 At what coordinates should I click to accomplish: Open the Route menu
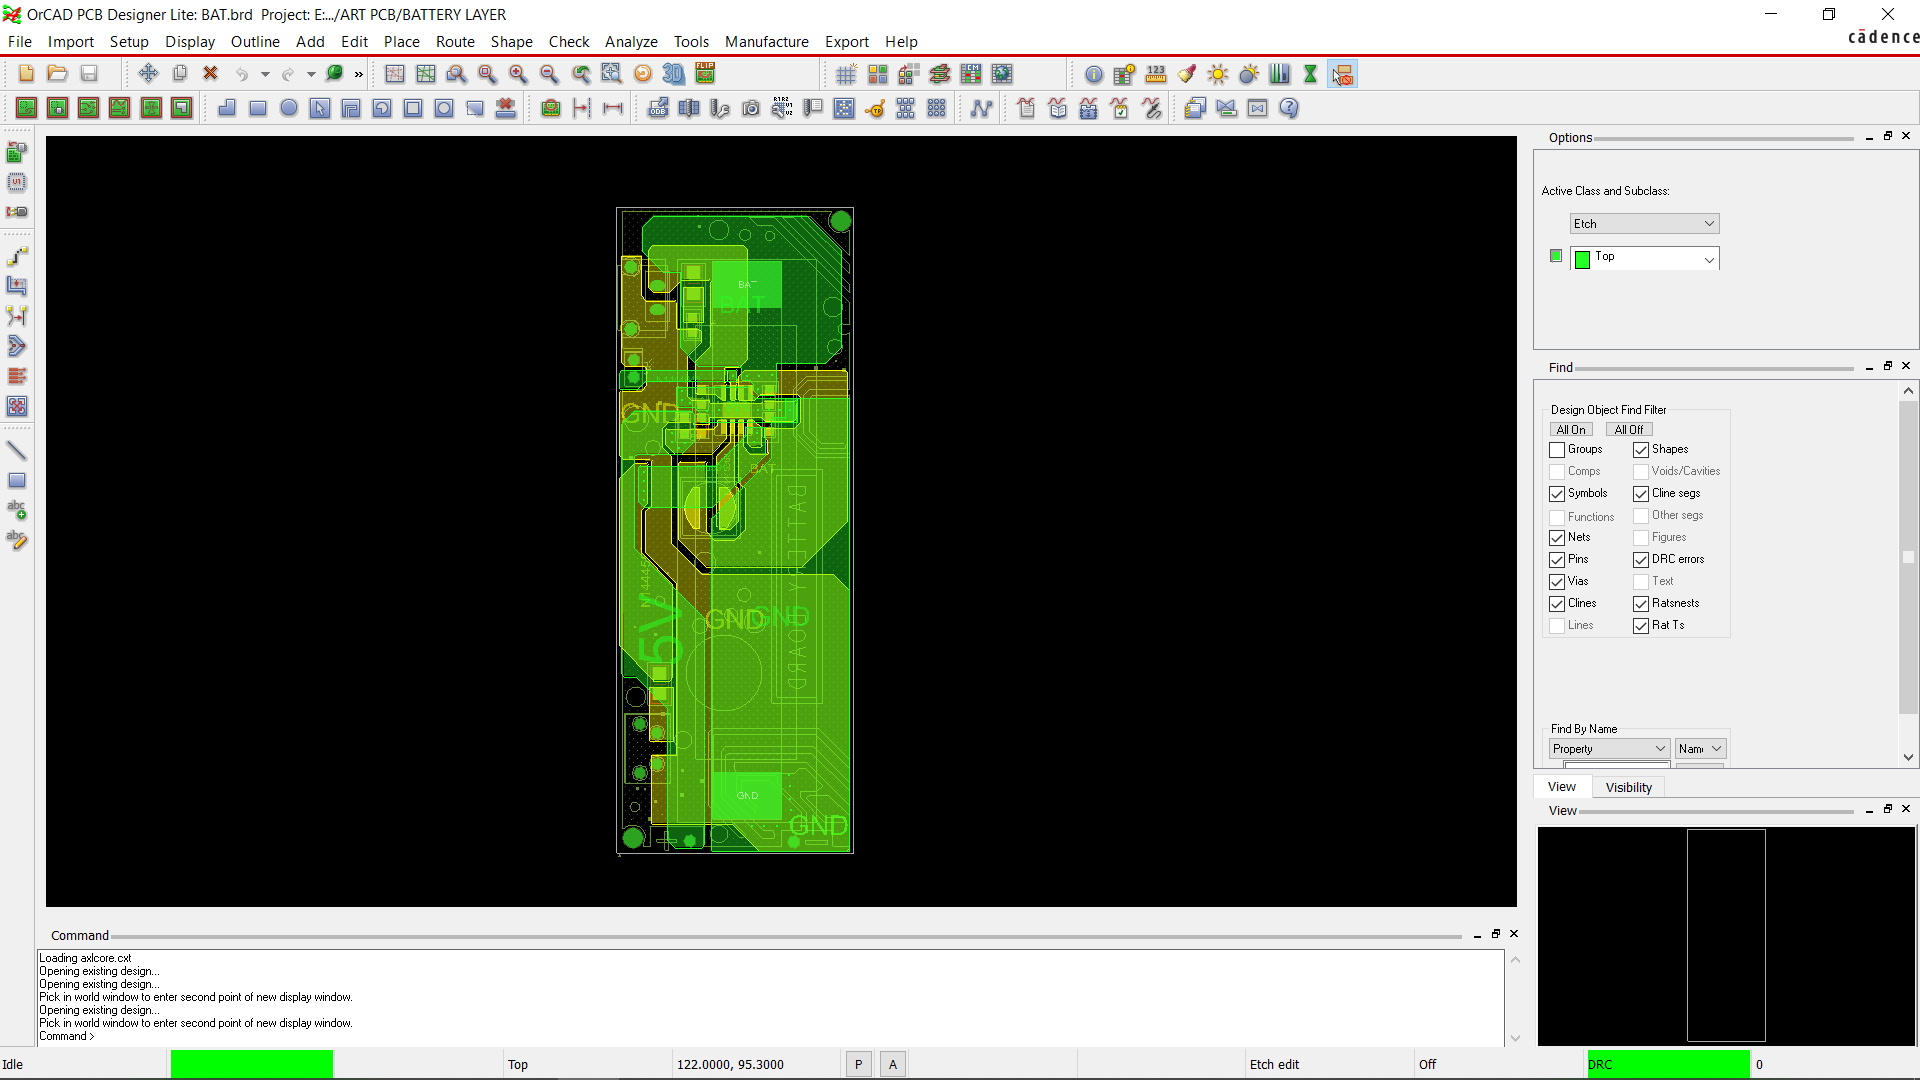(x=455, y=42)
